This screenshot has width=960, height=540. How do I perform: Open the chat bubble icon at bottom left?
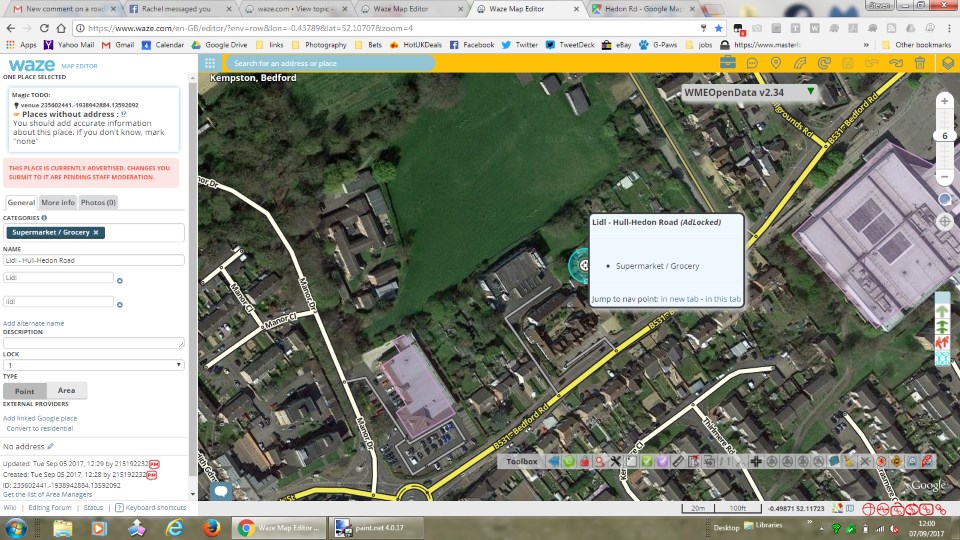click(x=221, y=490)
